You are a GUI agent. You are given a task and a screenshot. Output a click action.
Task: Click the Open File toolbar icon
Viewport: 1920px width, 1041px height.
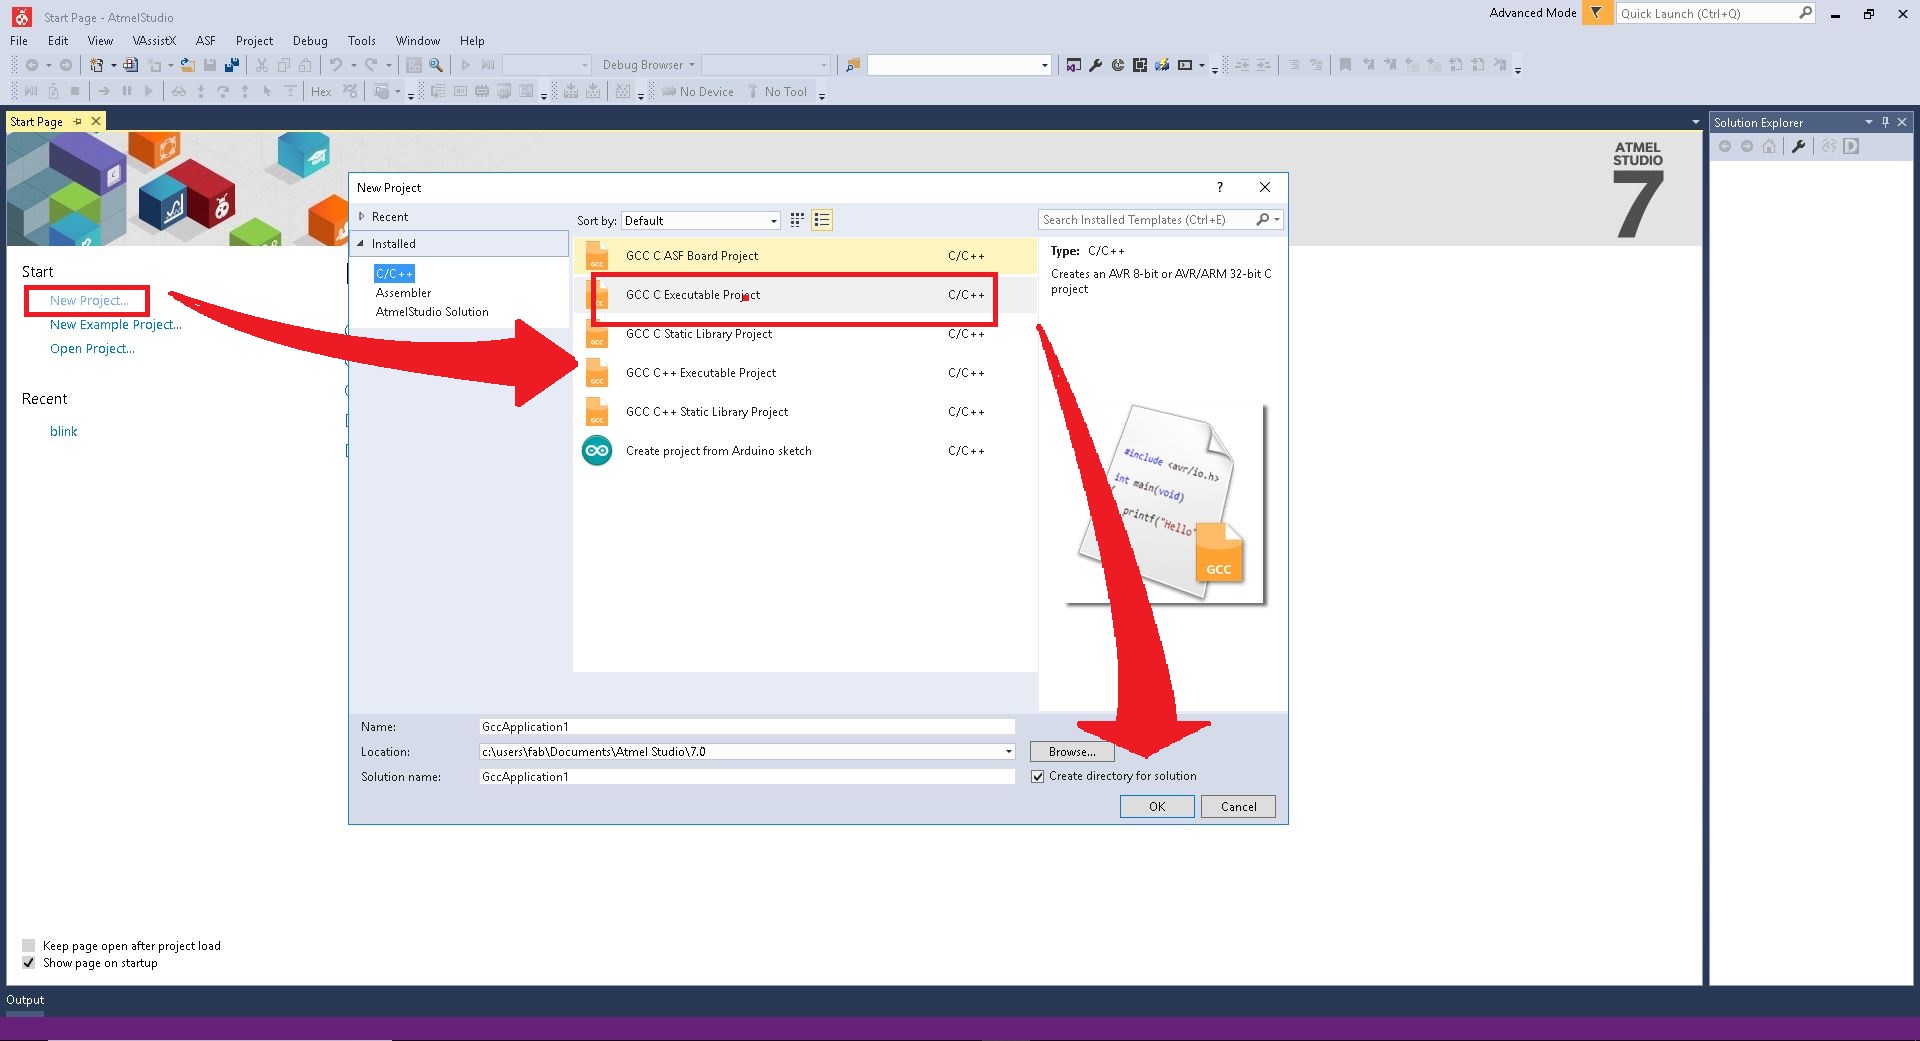pos(187,65)
